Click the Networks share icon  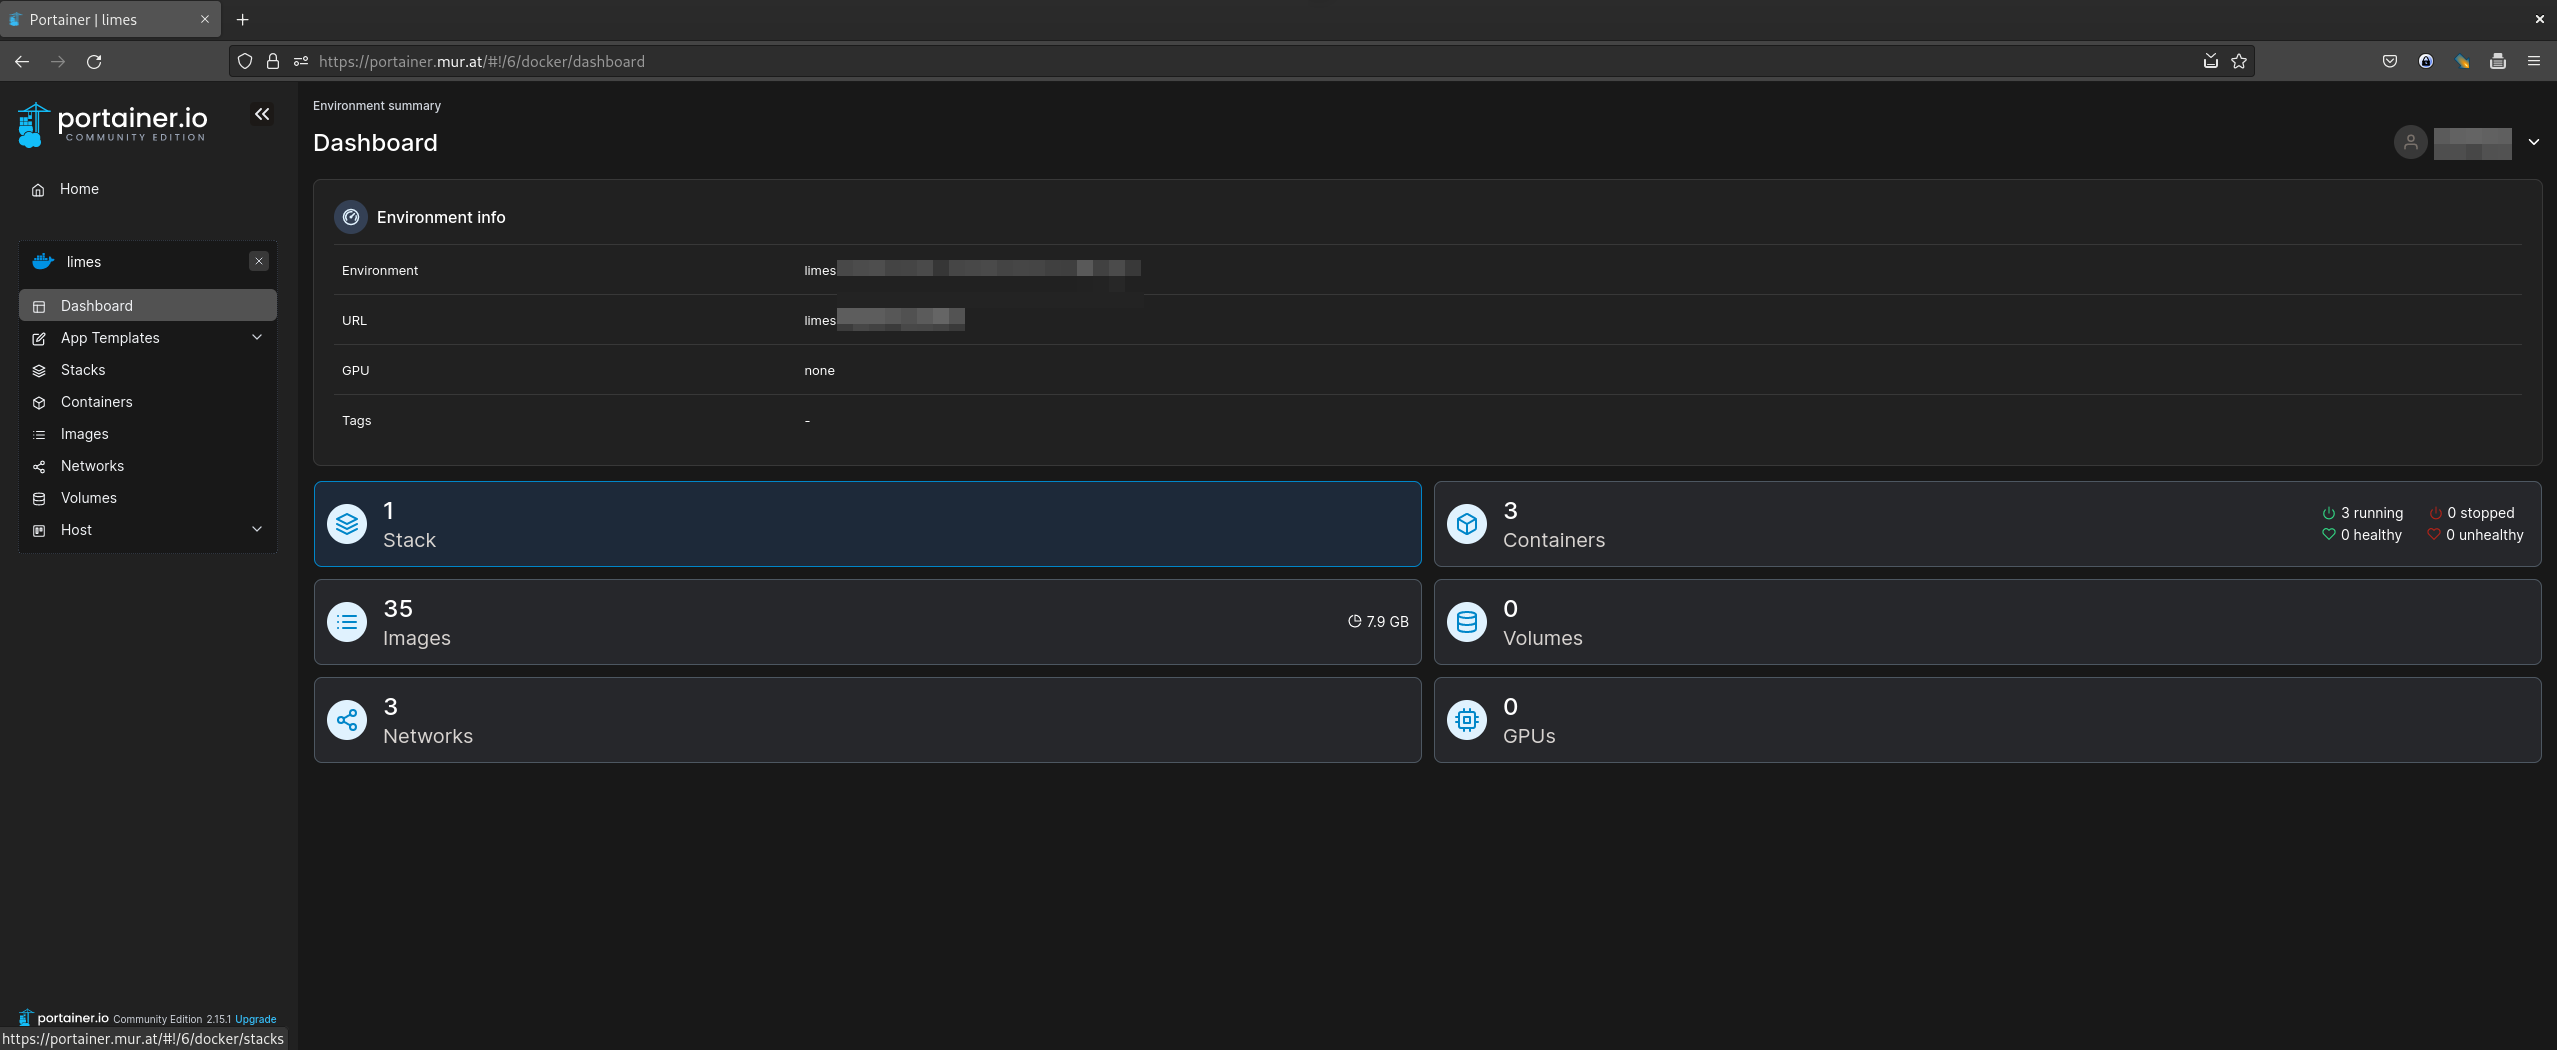click(347, 720)
